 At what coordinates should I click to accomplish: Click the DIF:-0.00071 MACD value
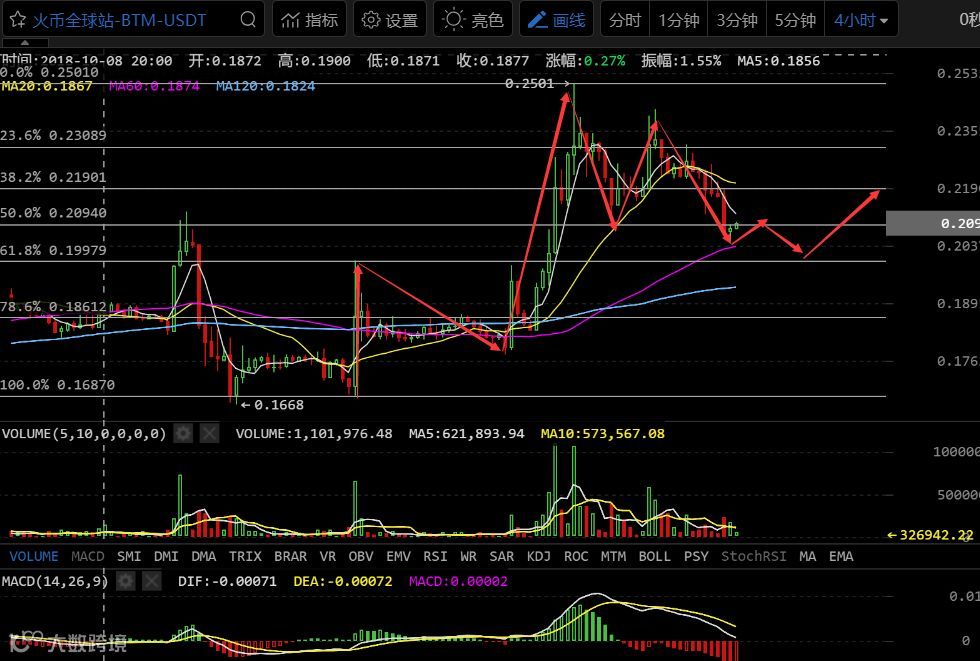click(227, 582)
